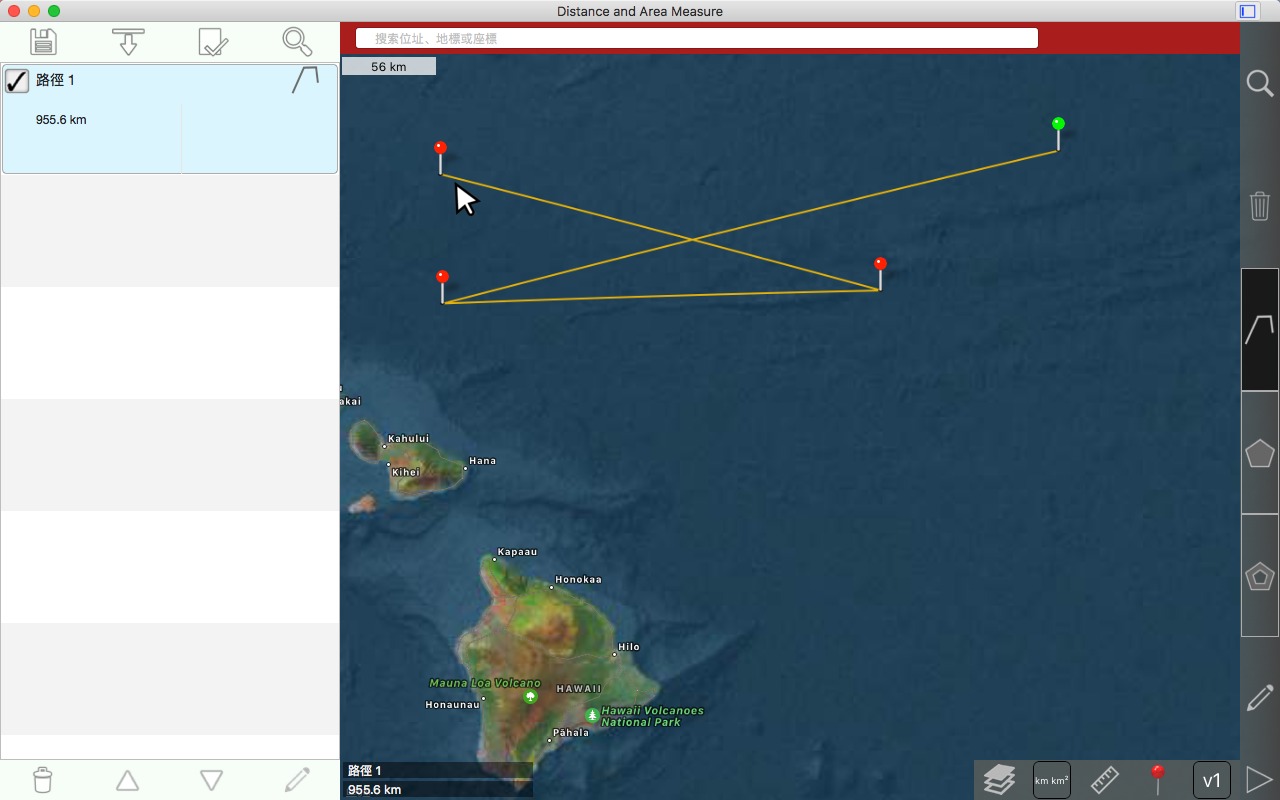
Task: Select the plain pentagon area tool
Action: [x=1259, y=453]
